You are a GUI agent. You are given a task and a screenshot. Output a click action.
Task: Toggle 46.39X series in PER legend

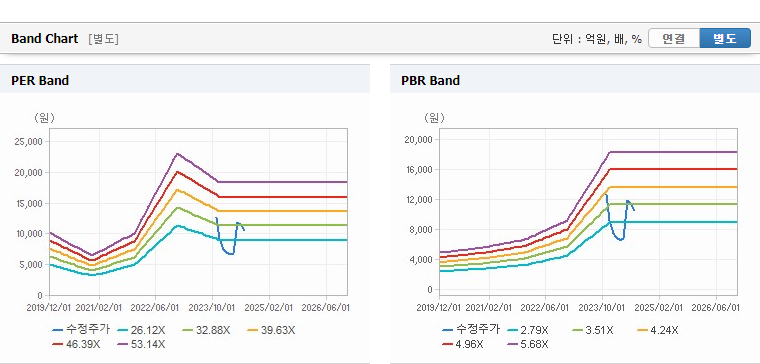pyautogui.click(x=77, y=344)
